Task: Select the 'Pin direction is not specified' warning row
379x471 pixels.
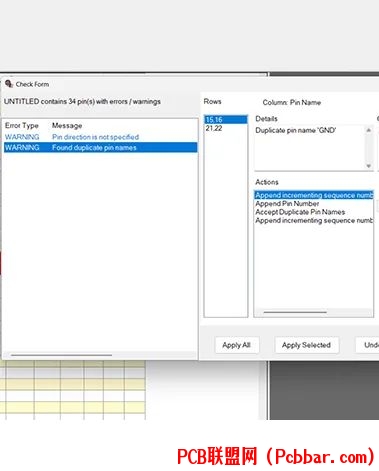Action: 100,137
